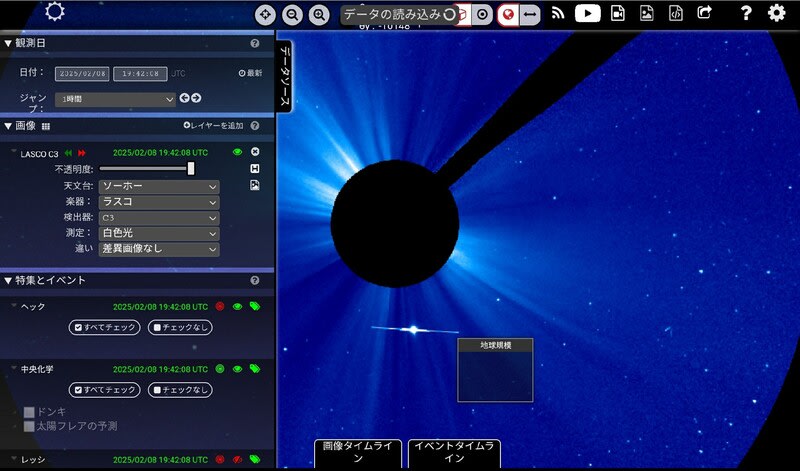Jump forward in time with right arrow
This screenshot has width=800, height=471.
click(x=196, y=98)
